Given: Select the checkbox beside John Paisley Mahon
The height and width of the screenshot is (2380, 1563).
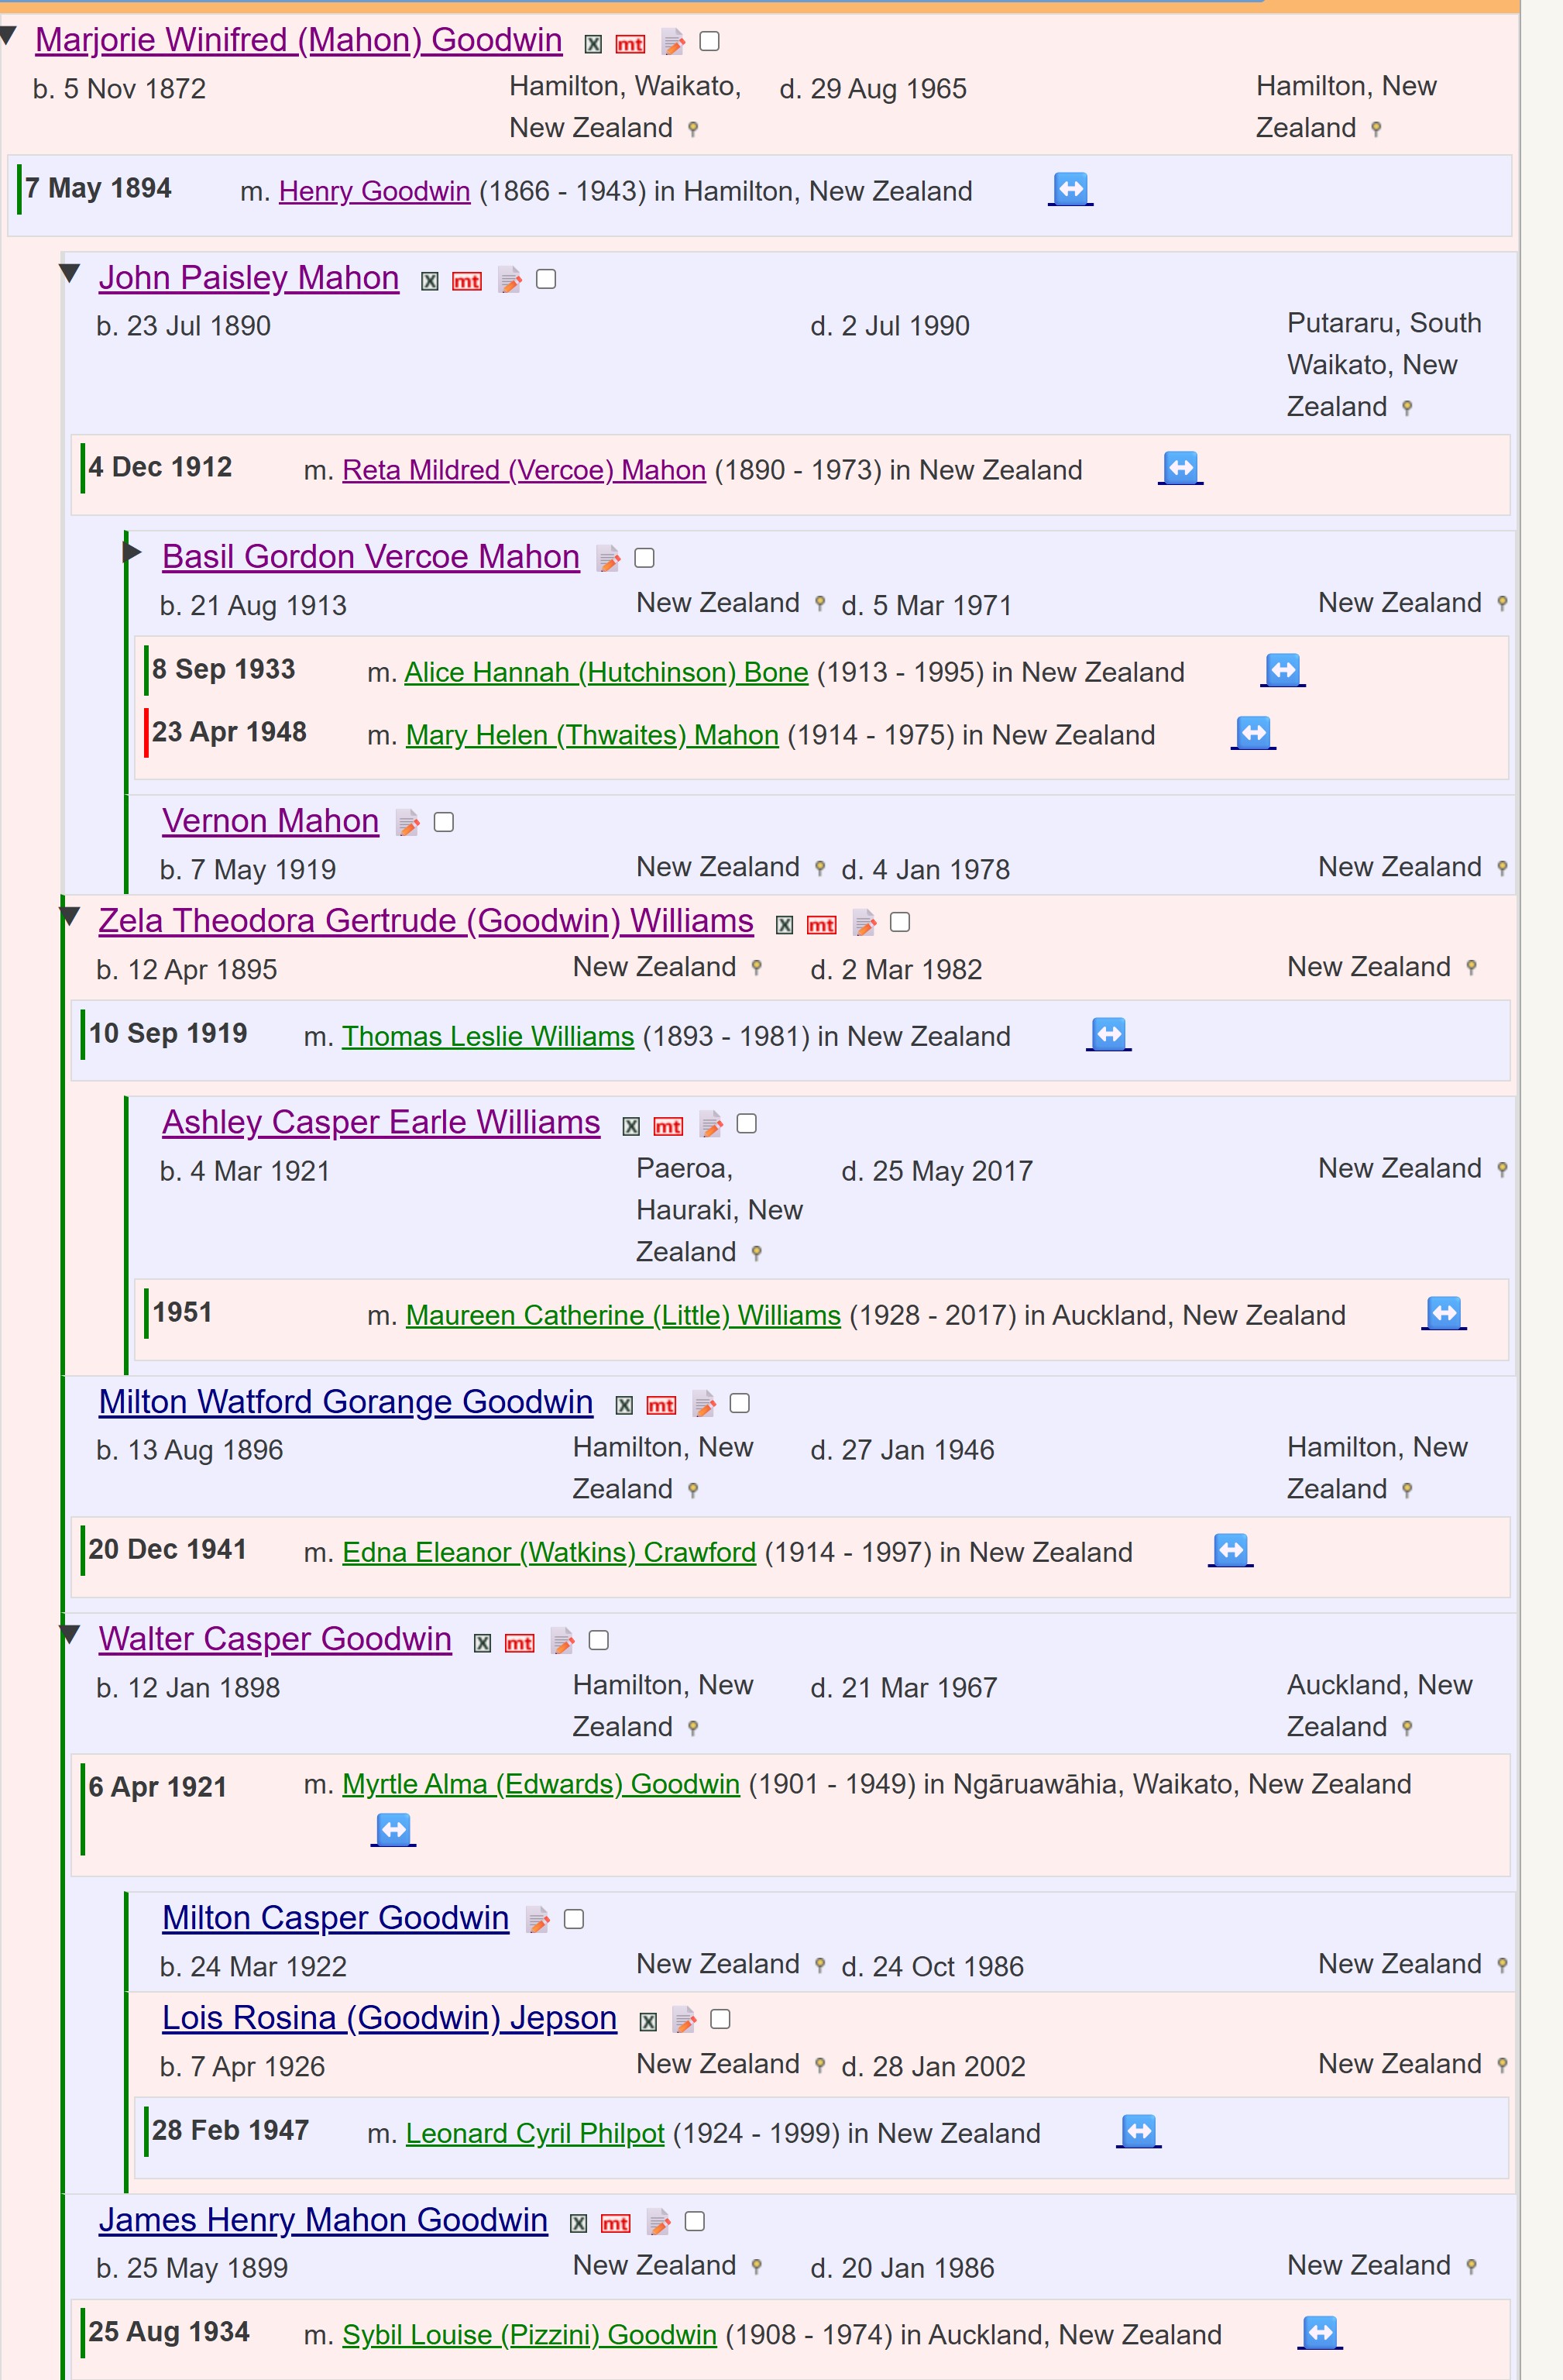Looking at the screenshot, I should (x=546, y=279).
